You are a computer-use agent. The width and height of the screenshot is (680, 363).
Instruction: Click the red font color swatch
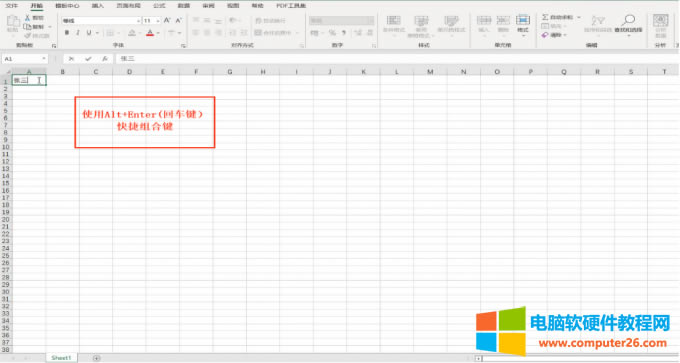coord(150,33)
